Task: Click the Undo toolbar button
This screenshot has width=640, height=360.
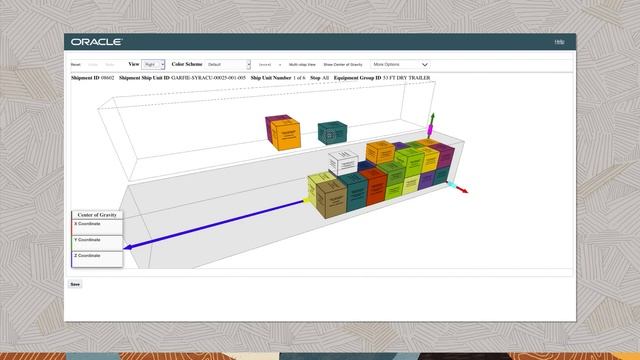Action: (93, 64)
